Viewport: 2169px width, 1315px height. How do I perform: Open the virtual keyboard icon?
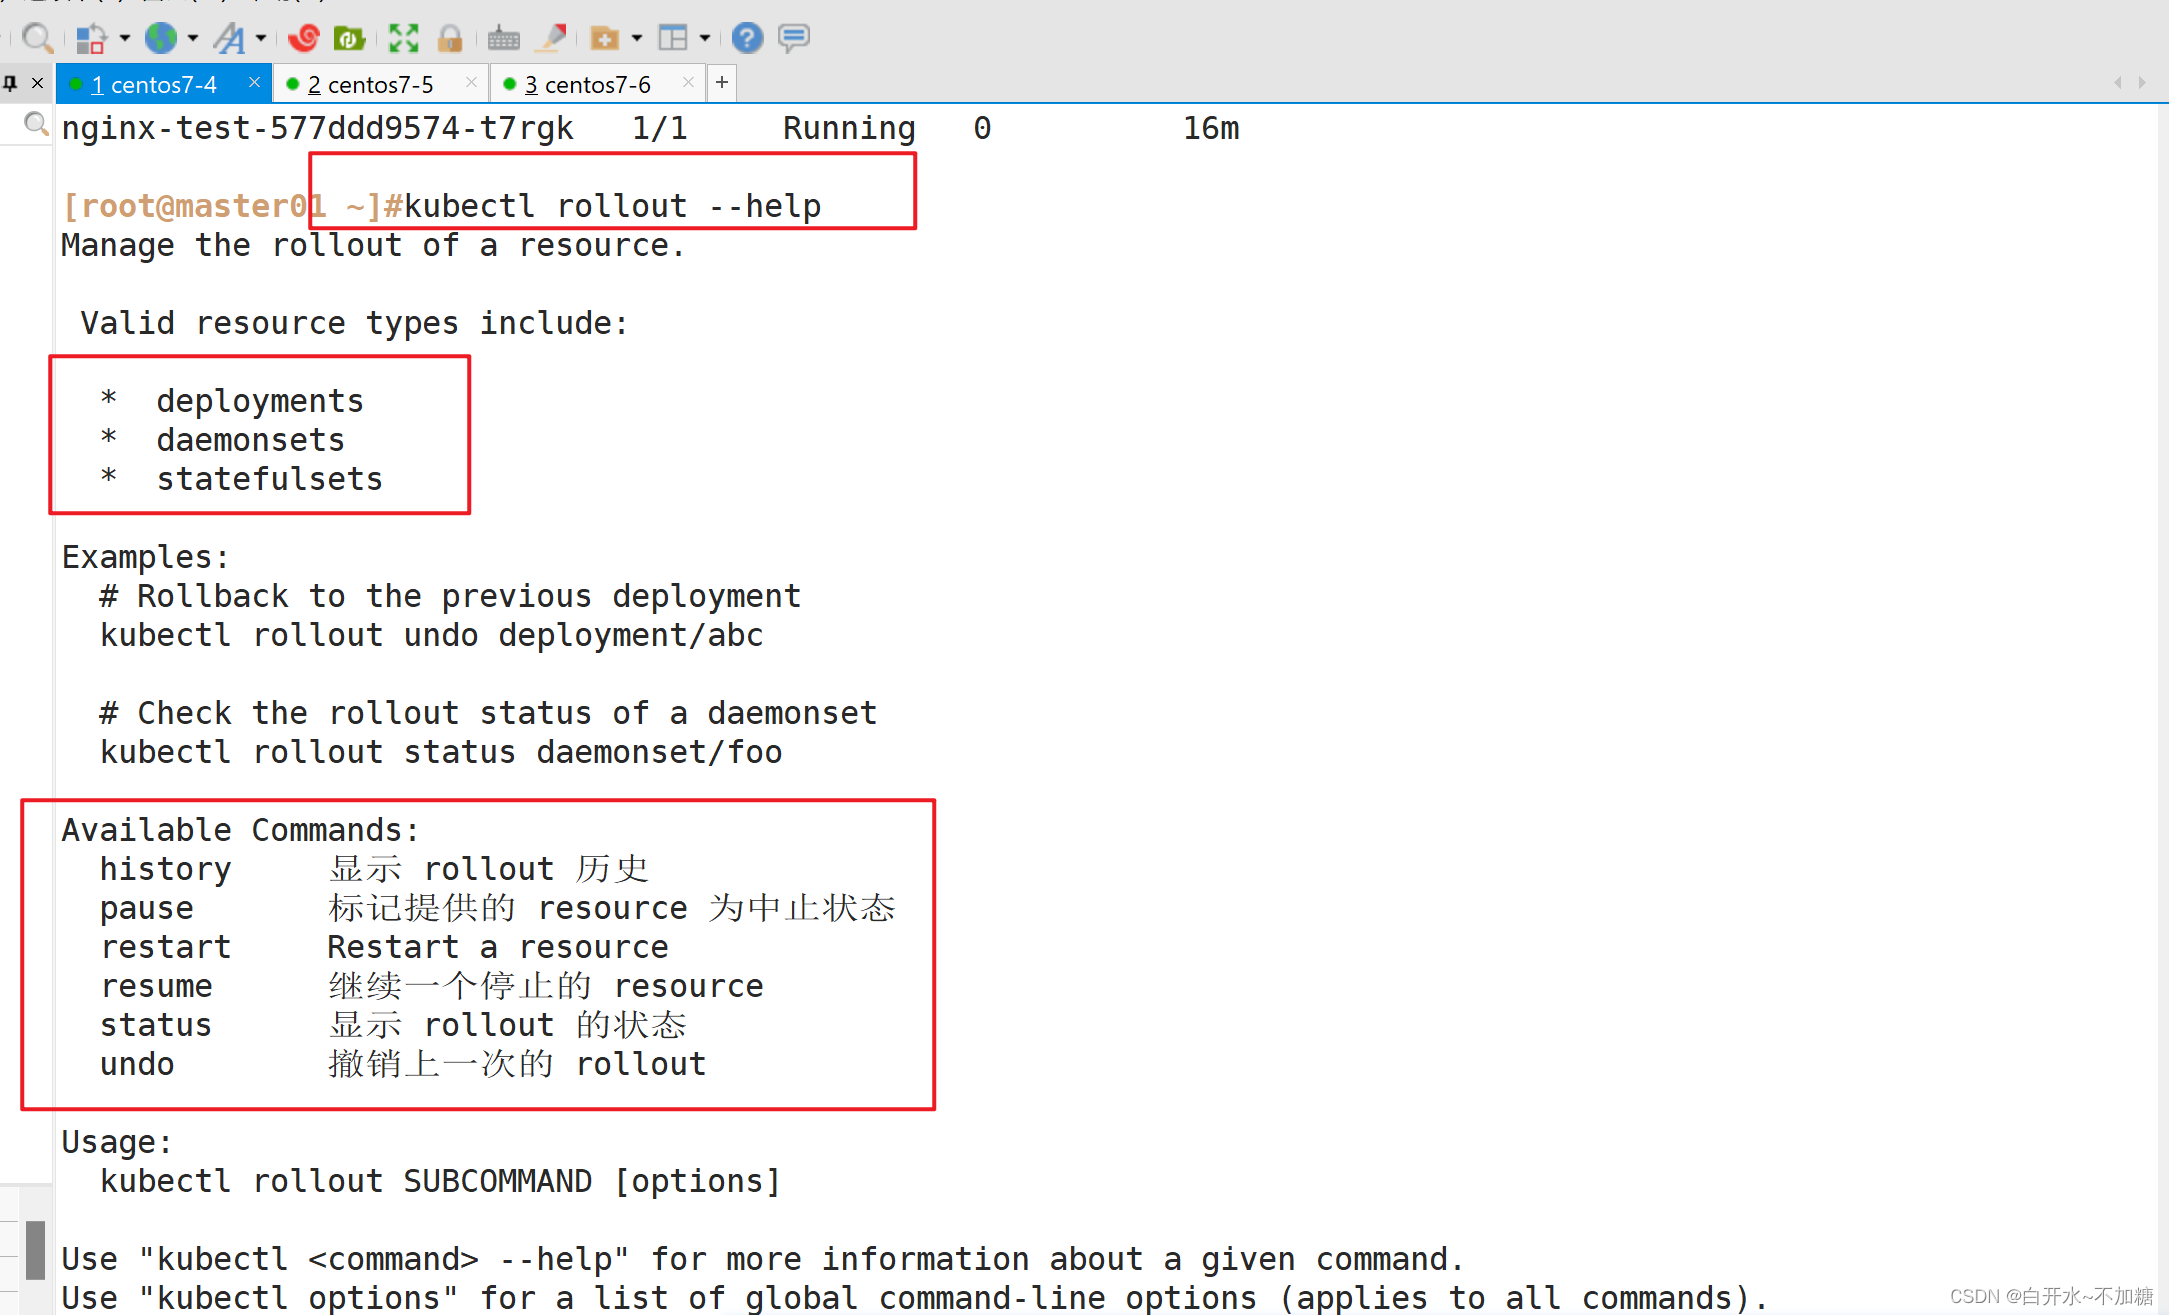pos(503,38)
